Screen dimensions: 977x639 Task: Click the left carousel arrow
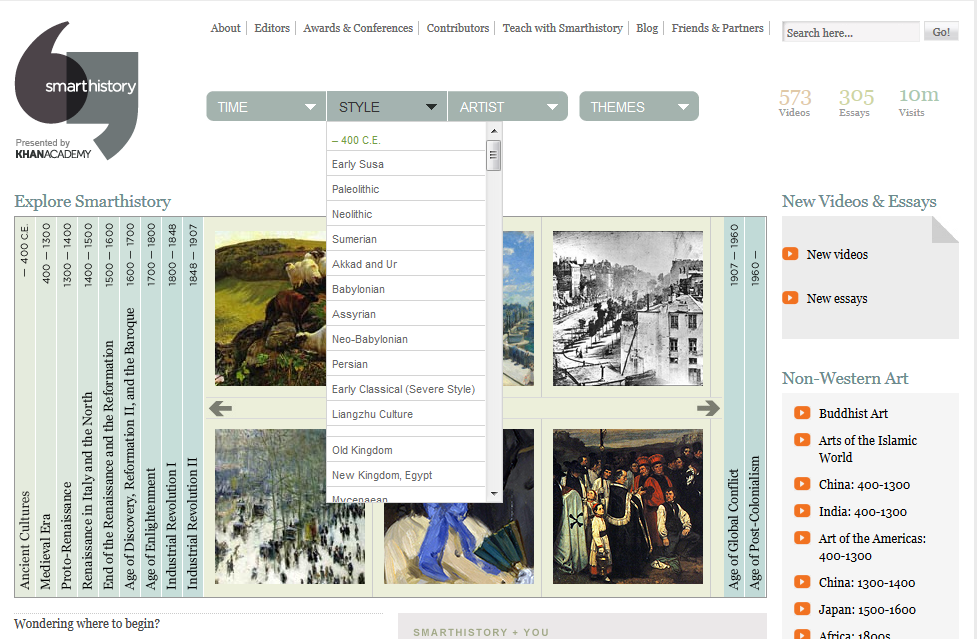[221, 409]
